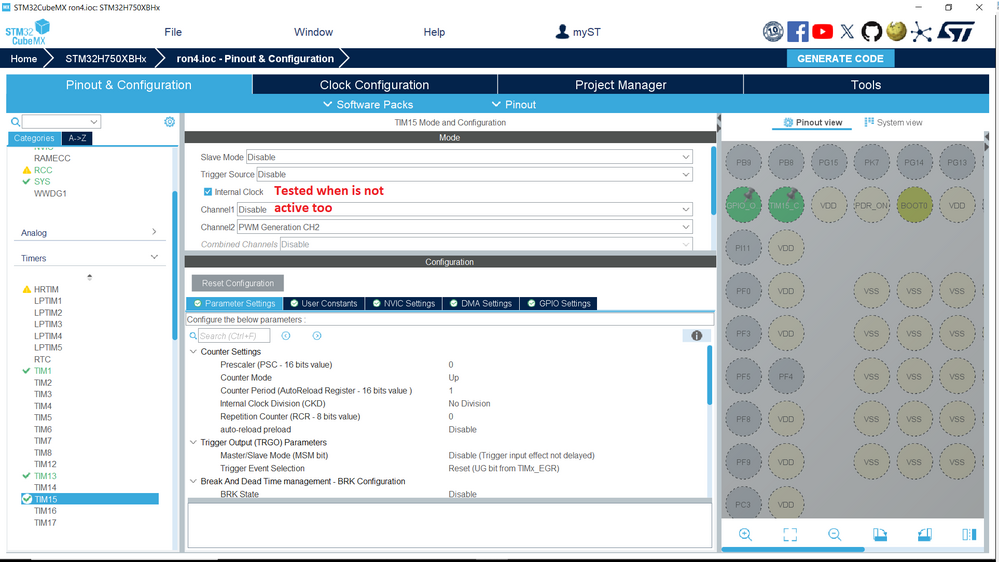Collapse the Counter Settings group
The width and height of the screenshot is (999, 562).
(x=193, y=352)
